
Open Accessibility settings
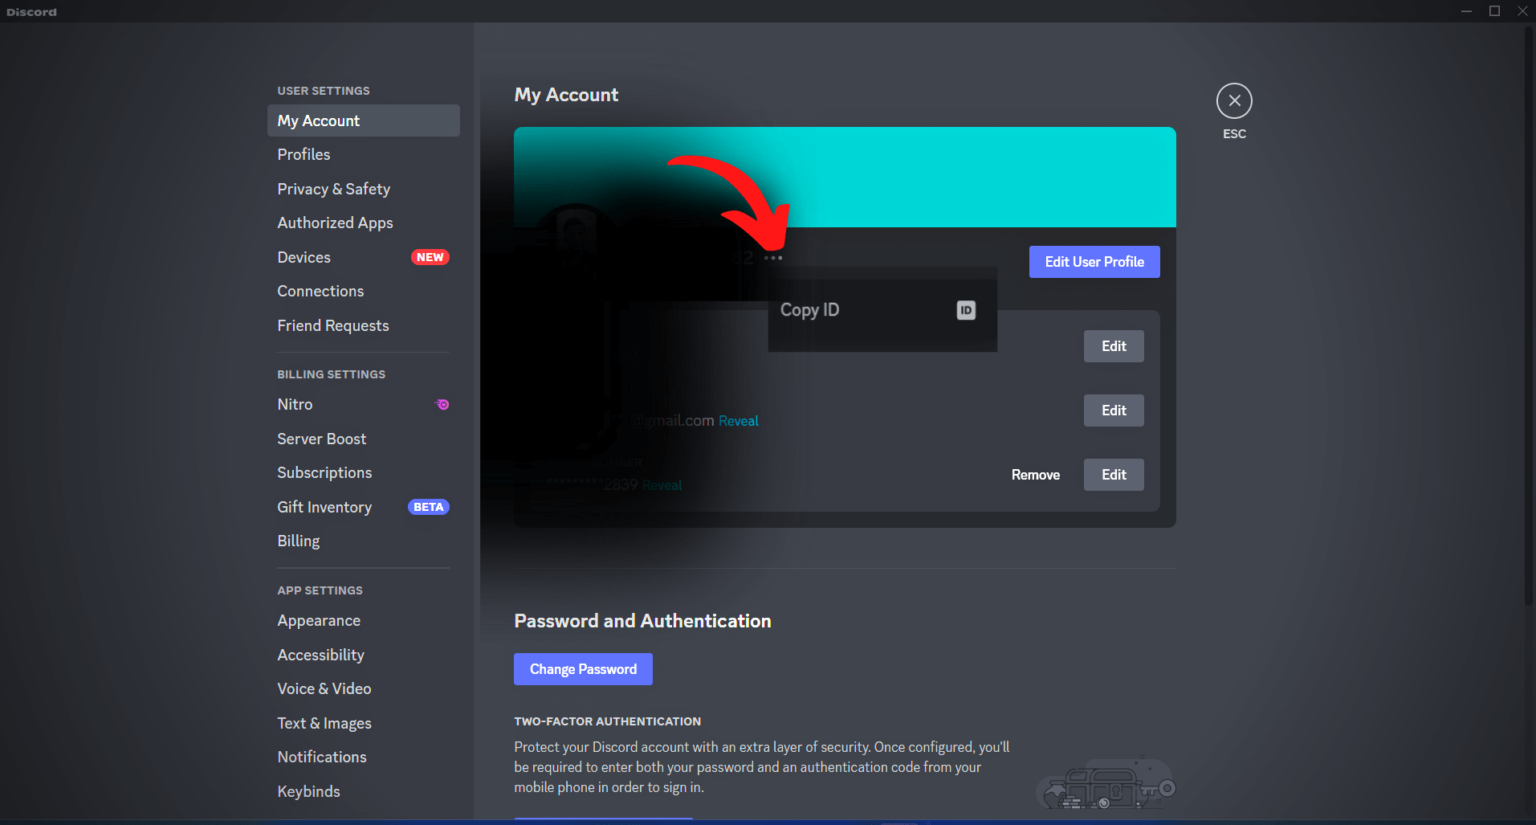pyautogui.click(x=320, y=654)
